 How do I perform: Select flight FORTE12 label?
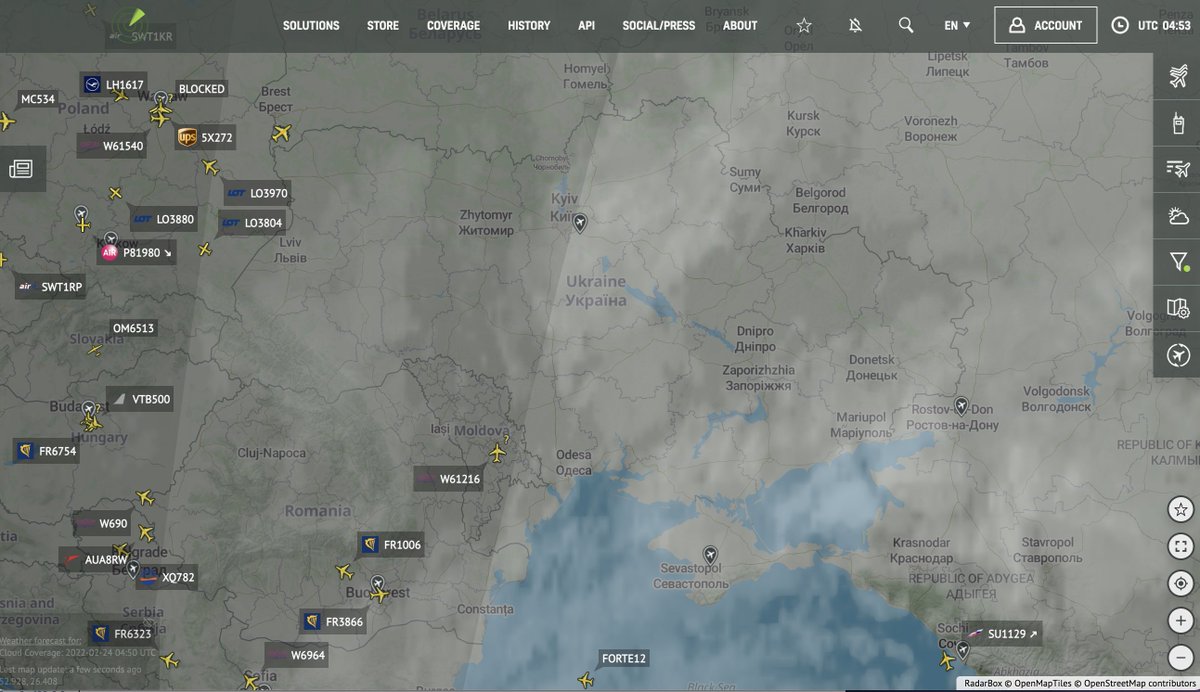[624, 658]
